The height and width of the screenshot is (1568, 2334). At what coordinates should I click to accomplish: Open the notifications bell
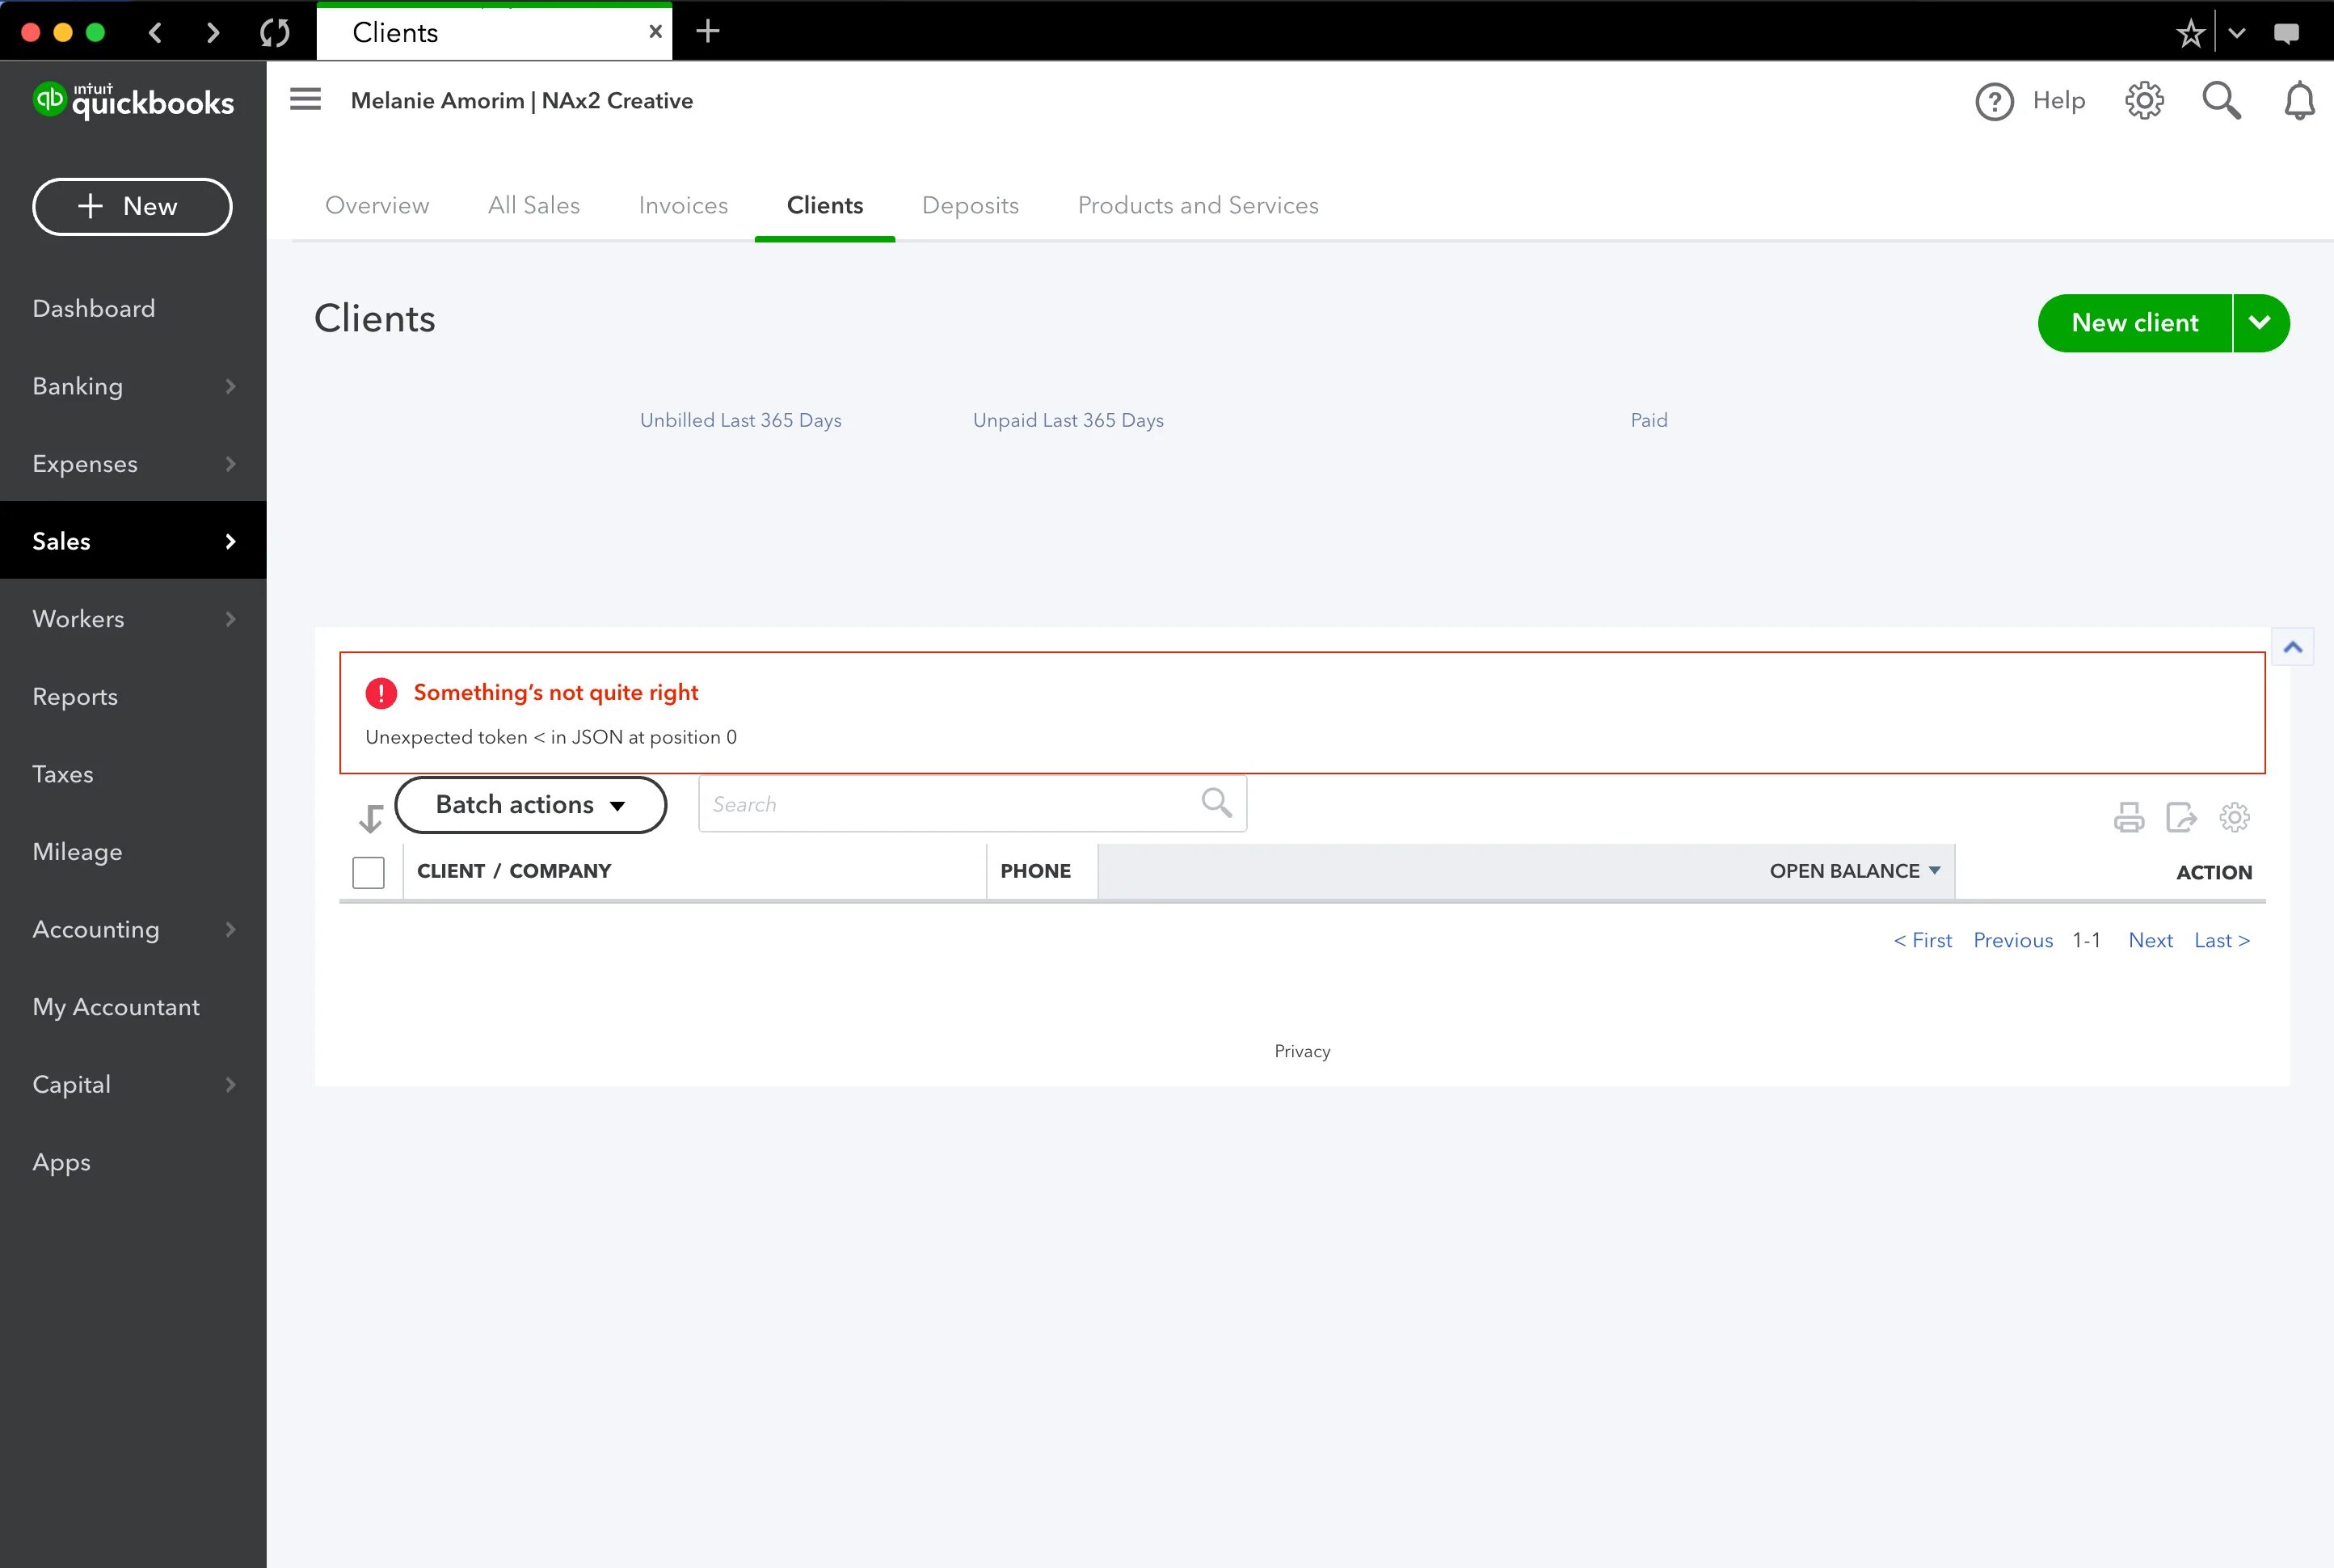(x=2299, y=101)
